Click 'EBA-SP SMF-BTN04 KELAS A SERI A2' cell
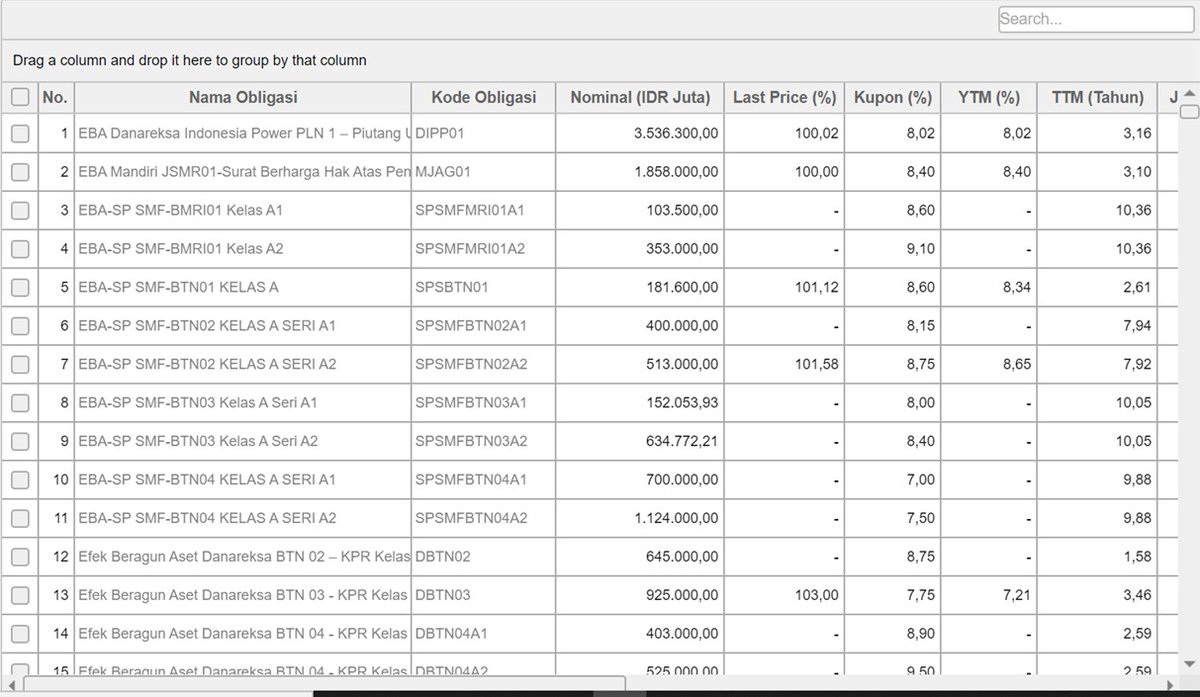This screenshot has width=1200, height=697. click(x=243, y=518)
